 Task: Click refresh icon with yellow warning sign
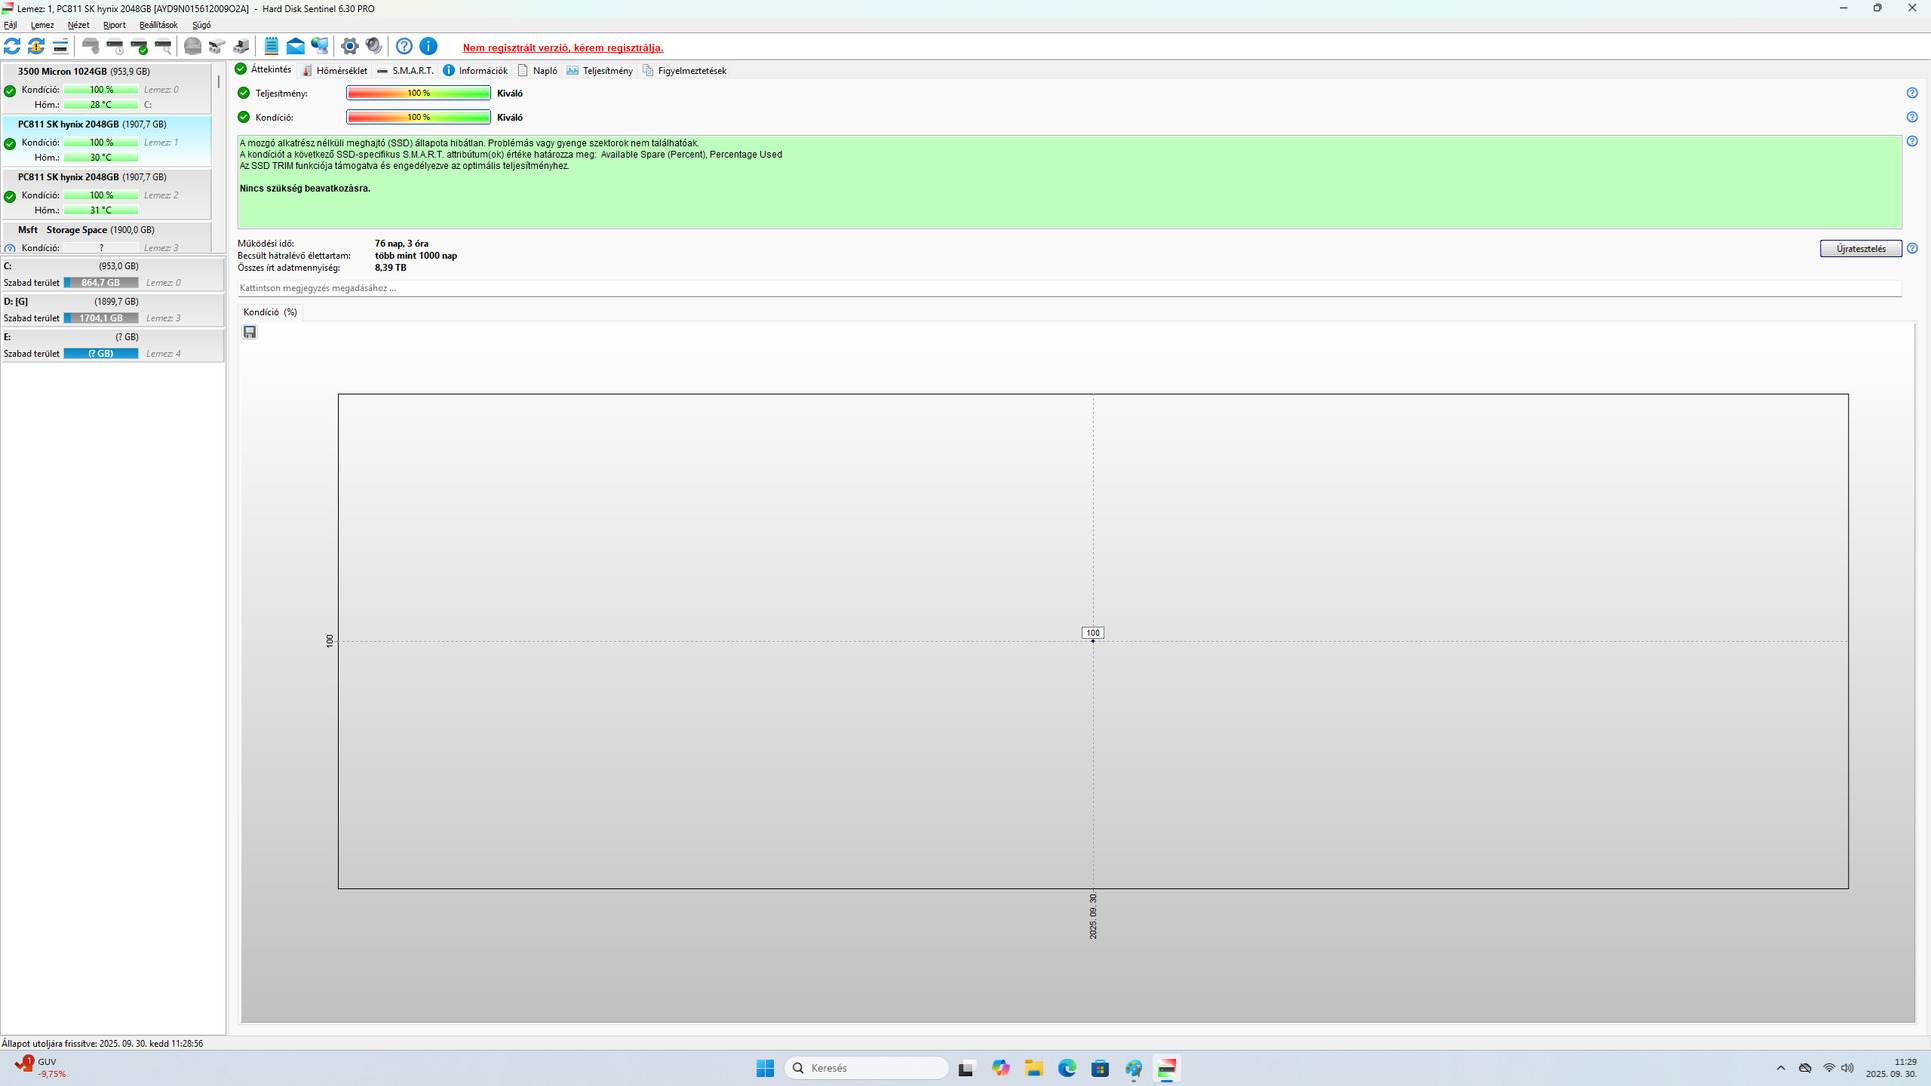pyautogui.click(x=36, y=46)
